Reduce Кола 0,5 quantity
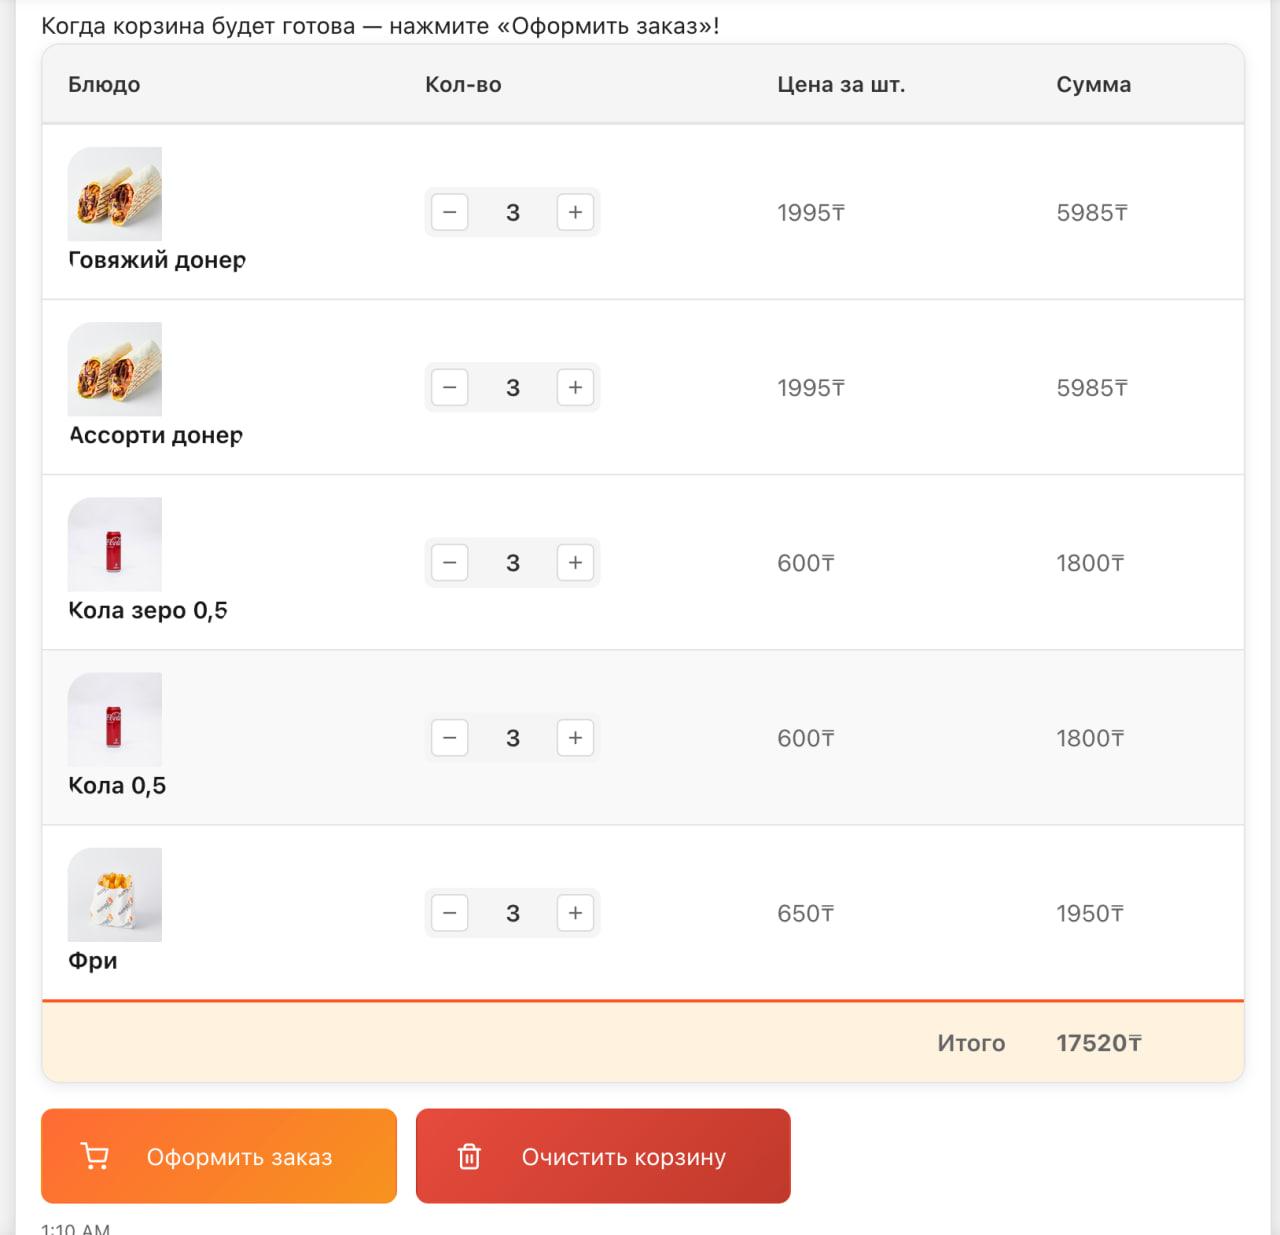This screenshot has width=1280, height=1235. tap(450, 738)
